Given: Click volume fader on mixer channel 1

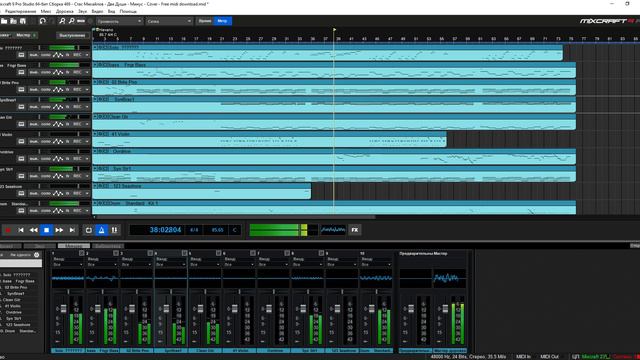Looking at the screenshot, I should pyautogui.click(x=63, y=309).
